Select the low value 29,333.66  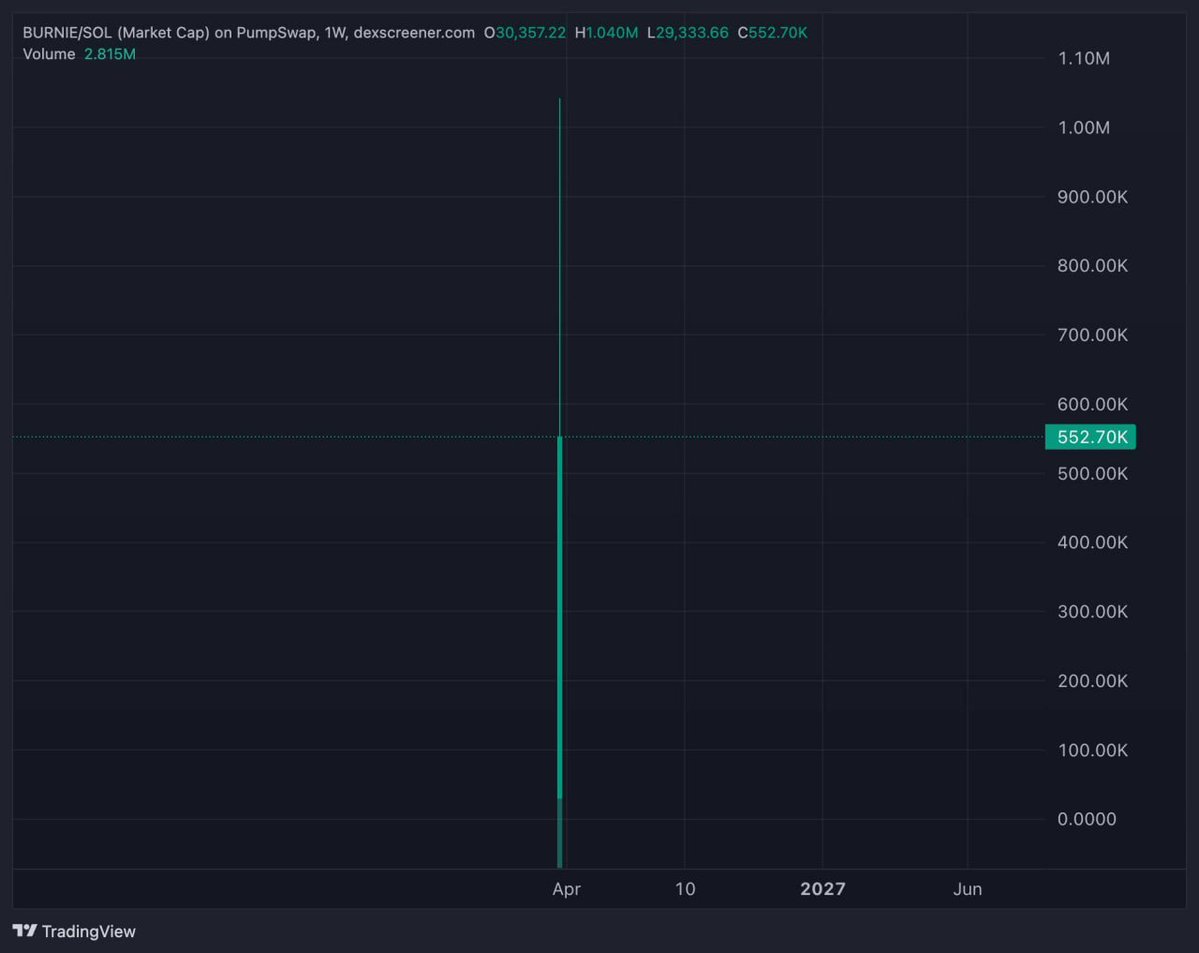[691, 33]
